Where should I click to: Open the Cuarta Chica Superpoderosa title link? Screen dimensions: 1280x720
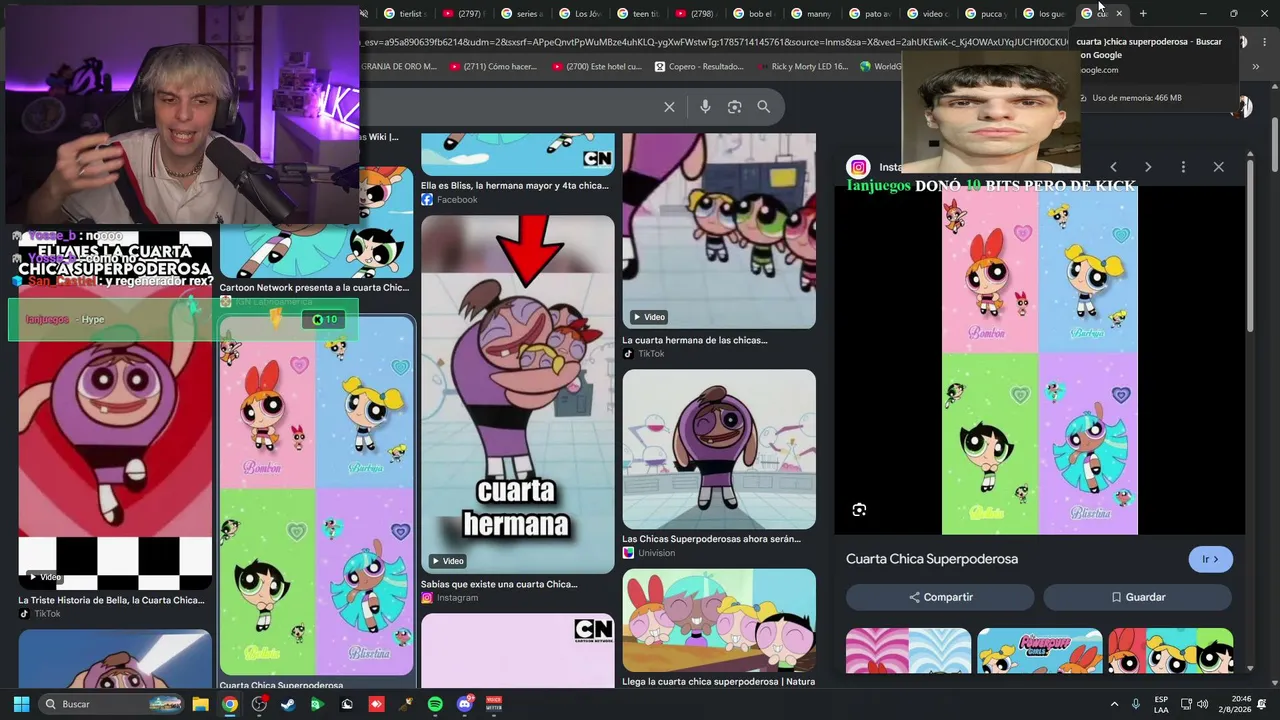(932, 559)
